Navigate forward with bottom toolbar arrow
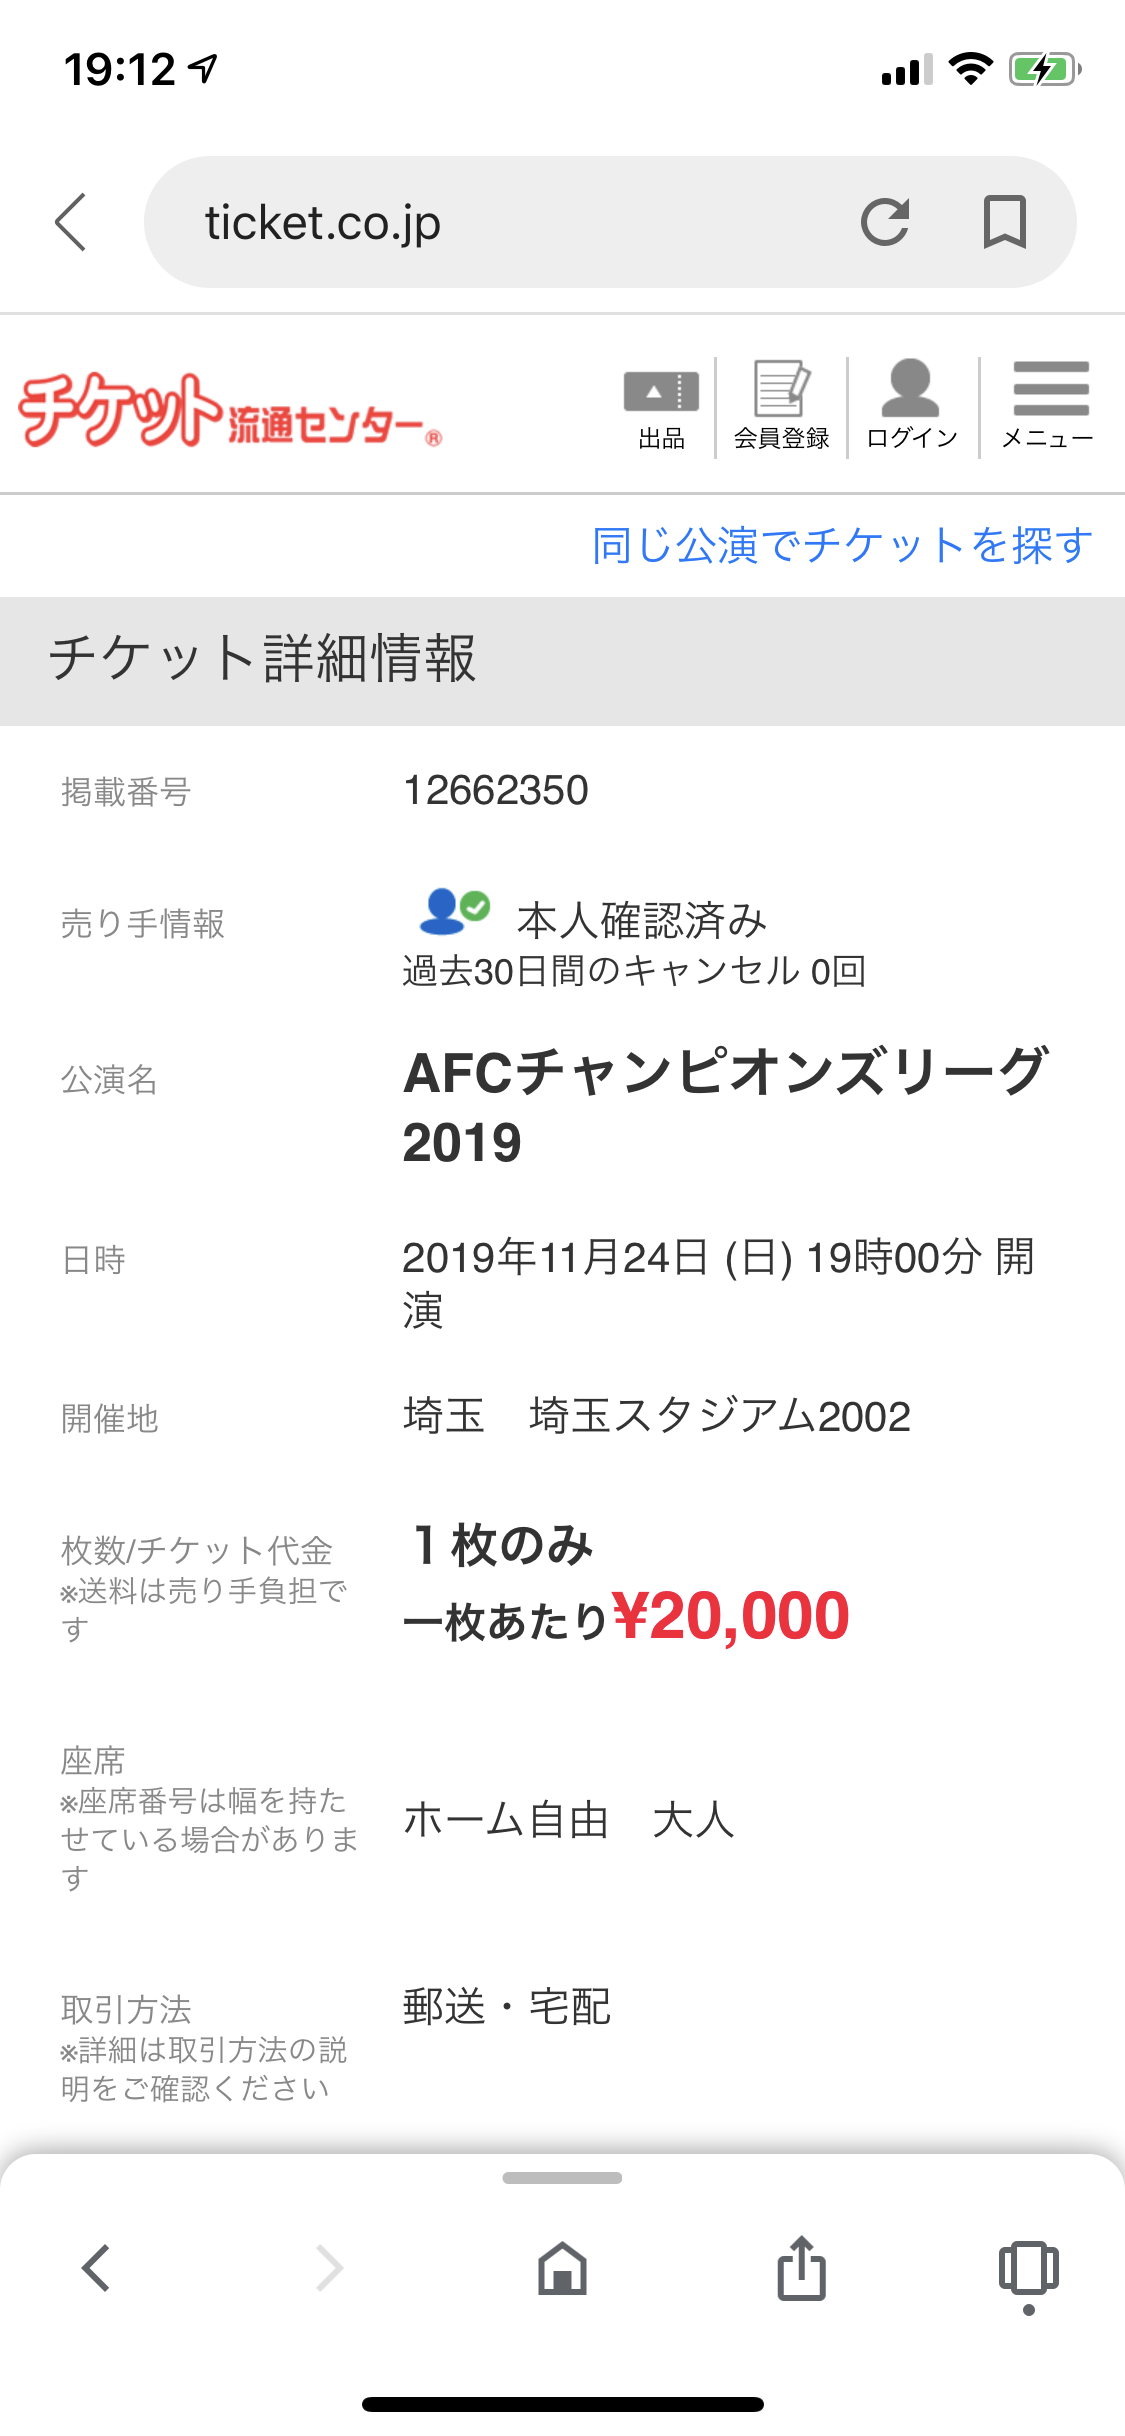This screenshot has width=1125, height=2436. (x=329, y=2268)
